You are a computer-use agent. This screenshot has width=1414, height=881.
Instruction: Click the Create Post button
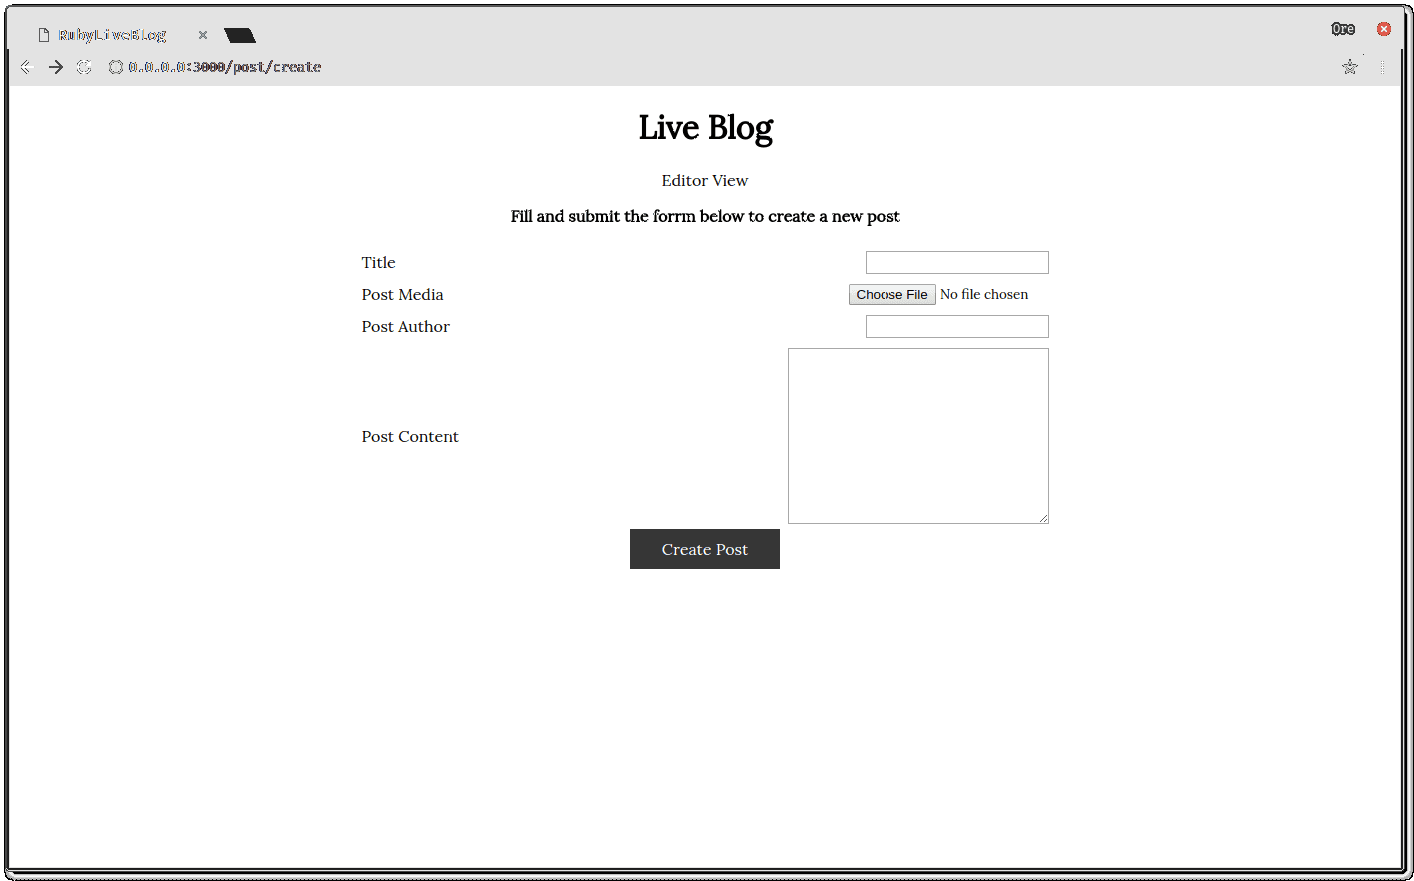pyautogui.click(x=704, y=549)
